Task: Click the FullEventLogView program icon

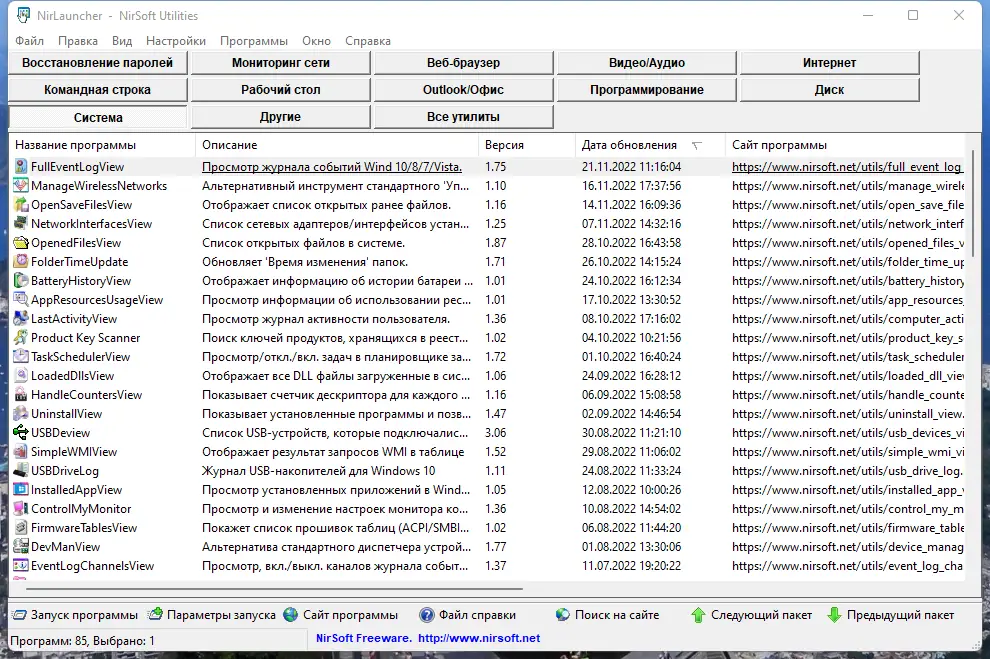Action: [21, 167]
